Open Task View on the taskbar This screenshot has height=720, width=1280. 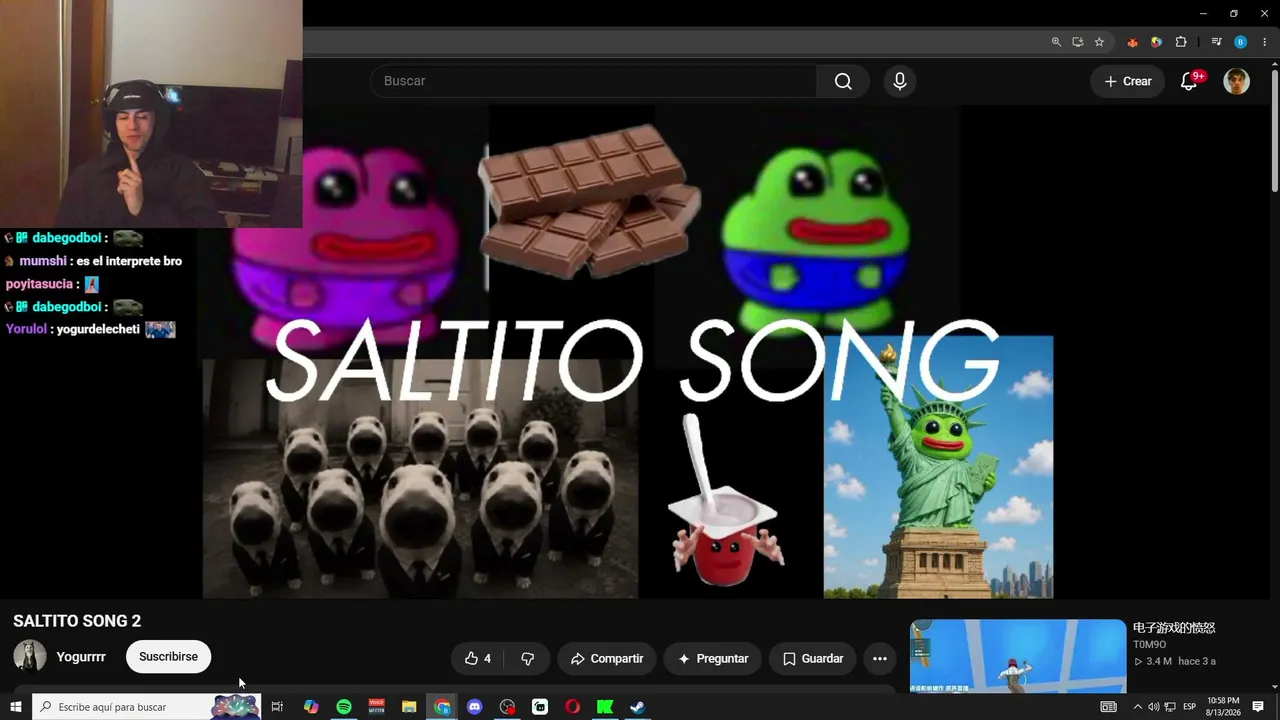[277, 707]
